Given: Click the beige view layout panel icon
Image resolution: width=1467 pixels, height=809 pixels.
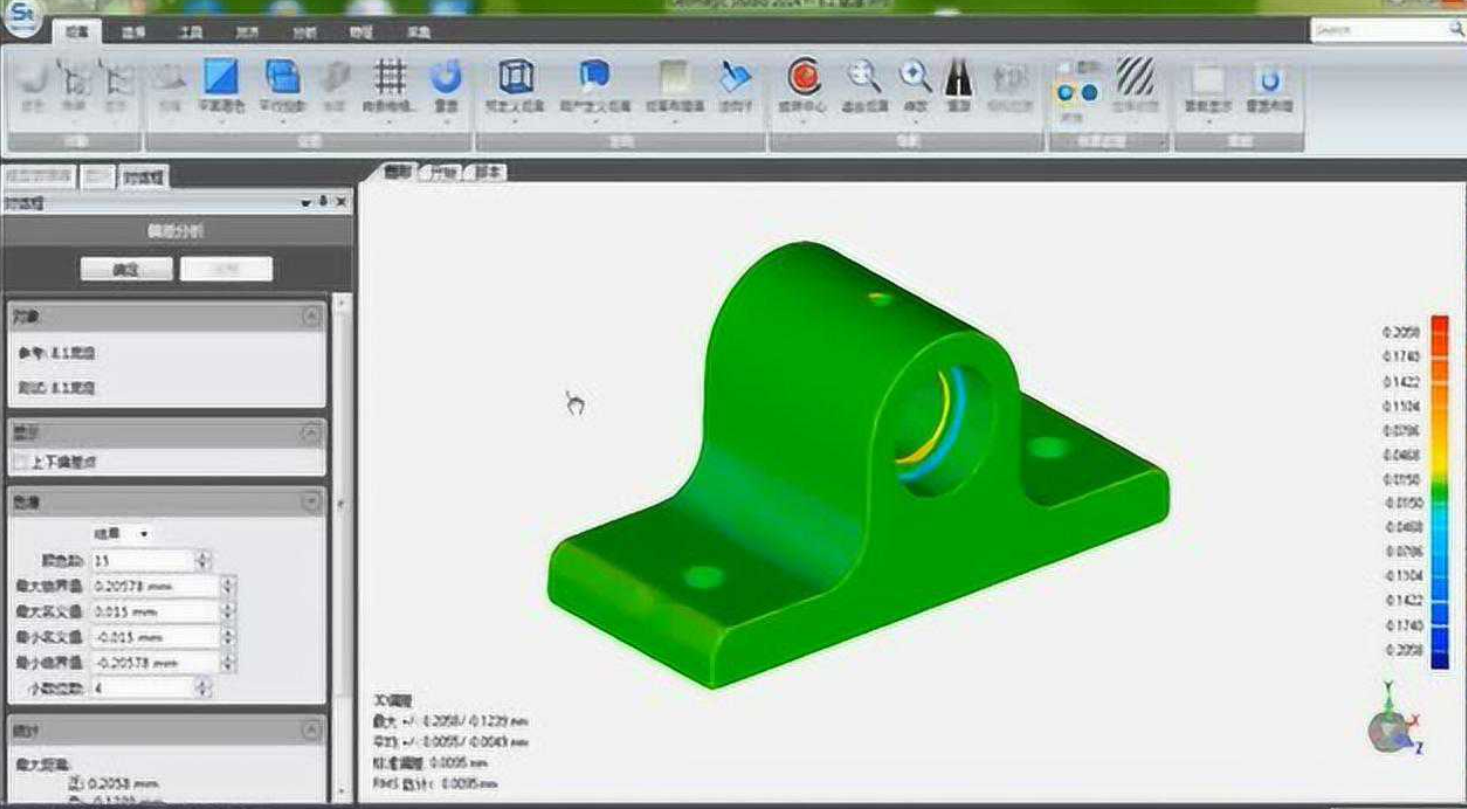Looking at the screenshot, I should (x=674, y=76).
